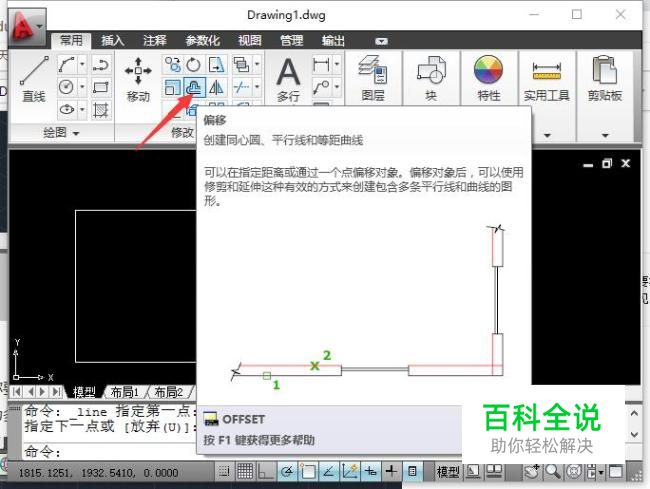Screen dimensions: 650x489
Task: Select the Polyline tool in the draw panel
Action: click(x=67, y=64)
